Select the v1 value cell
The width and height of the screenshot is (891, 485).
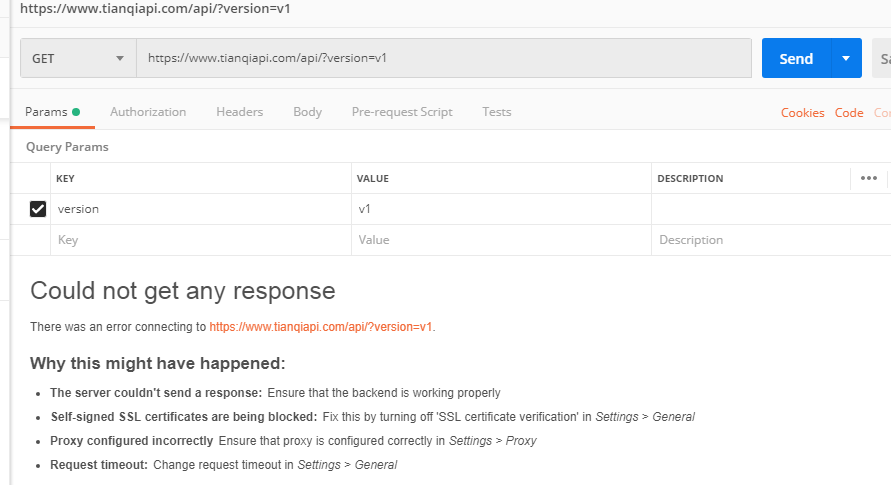[x=500, y=209]
